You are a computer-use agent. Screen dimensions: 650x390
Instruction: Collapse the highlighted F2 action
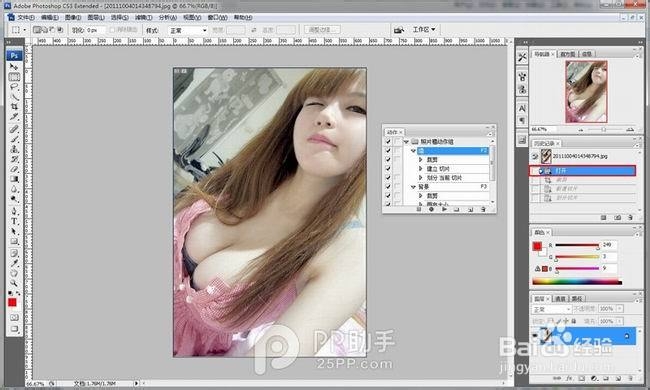click(x=413, y=151)
